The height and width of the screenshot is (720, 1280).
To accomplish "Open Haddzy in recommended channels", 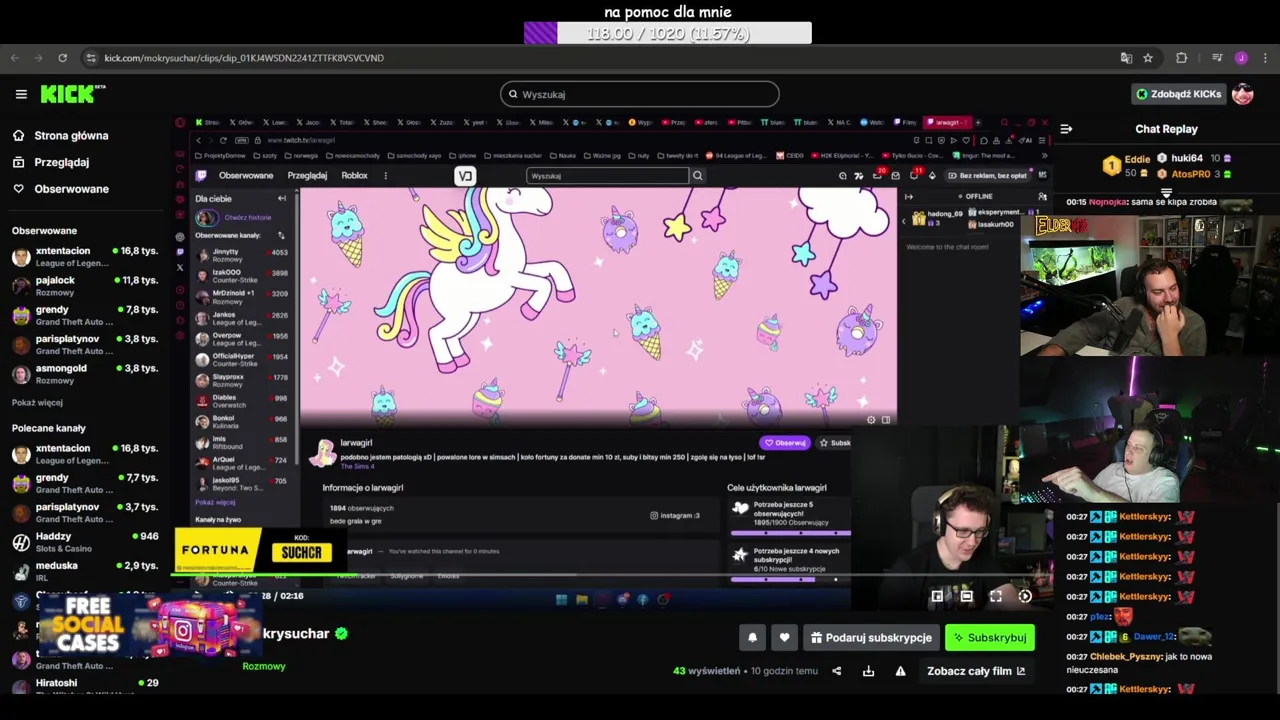I will pyautogui.click(x=85, y=542).
